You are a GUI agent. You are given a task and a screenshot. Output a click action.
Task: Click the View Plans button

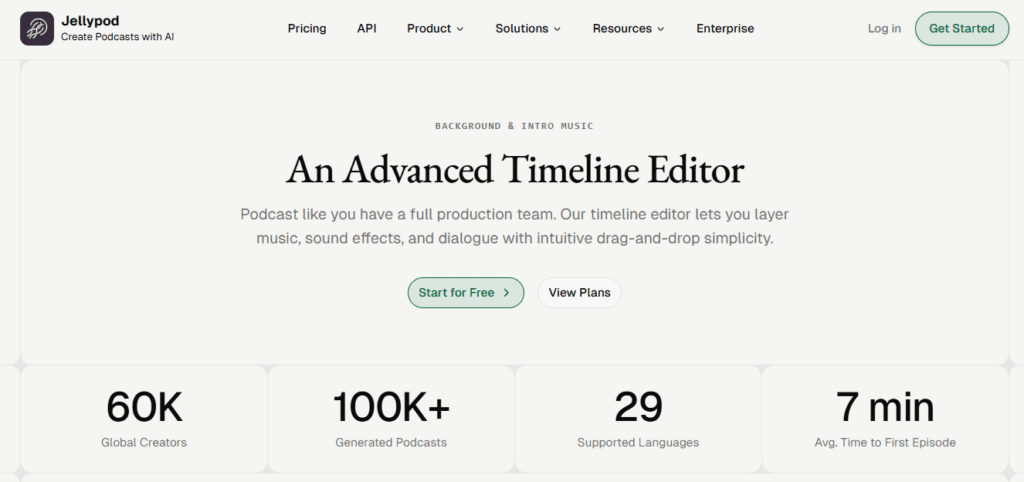tap(579, 292)
